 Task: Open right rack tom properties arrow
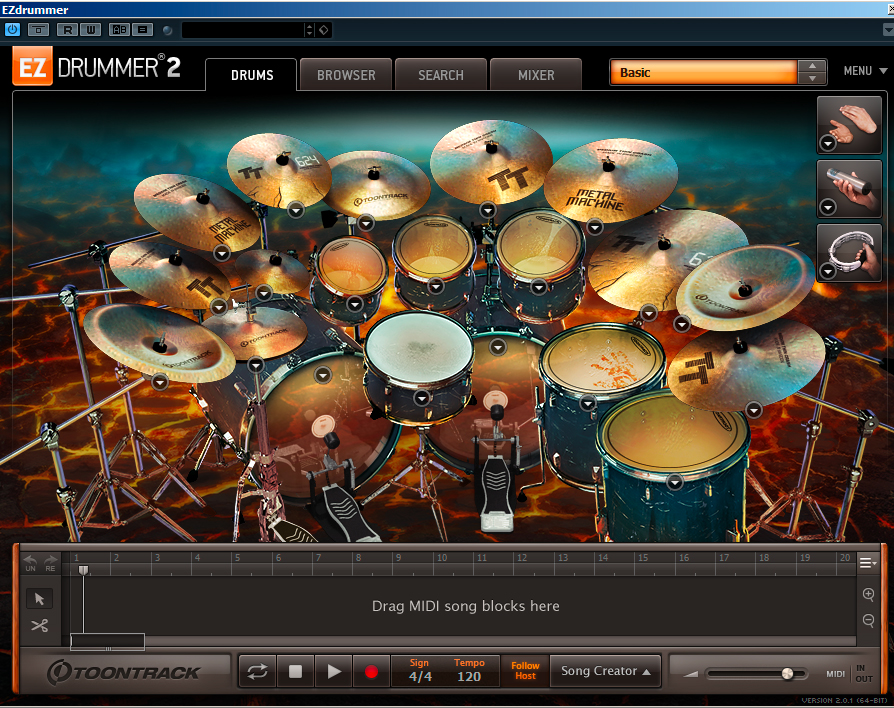click(x=539, y=287)
